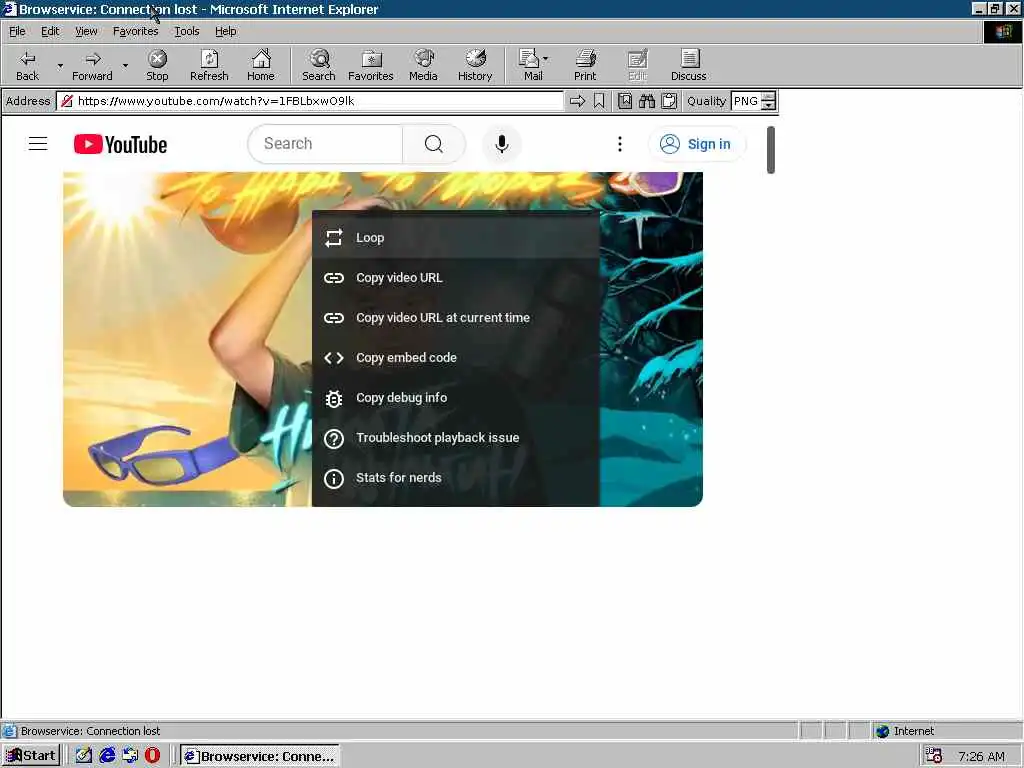Open the Favorites menu
The height and width of the screenshot is (768, 1024).
click(x=135, y=31)
